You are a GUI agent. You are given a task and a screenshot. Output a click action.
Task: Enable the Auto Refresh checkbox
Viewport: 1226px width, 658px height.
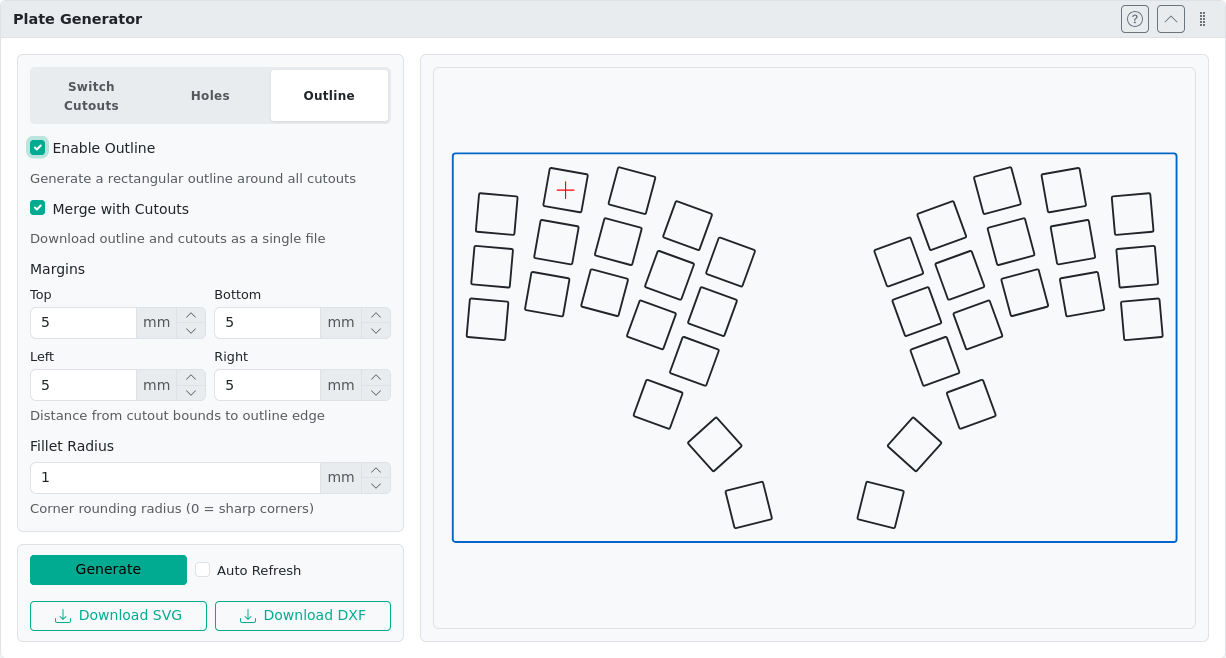[x=203, y=570]
